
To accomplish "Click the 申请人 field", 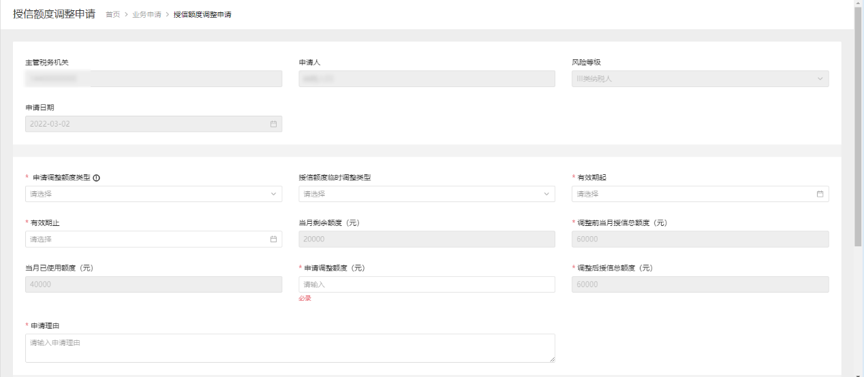I will coord(427,79).
